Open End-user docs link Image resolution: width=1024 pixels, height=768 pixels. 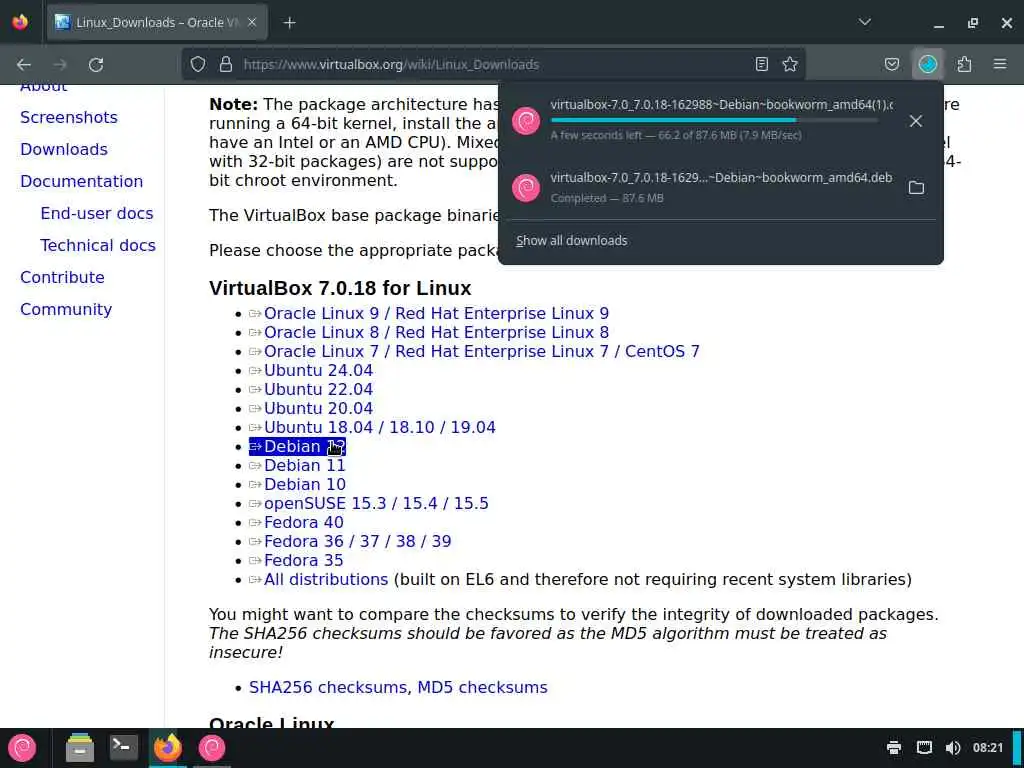click(x=97, y=214)
